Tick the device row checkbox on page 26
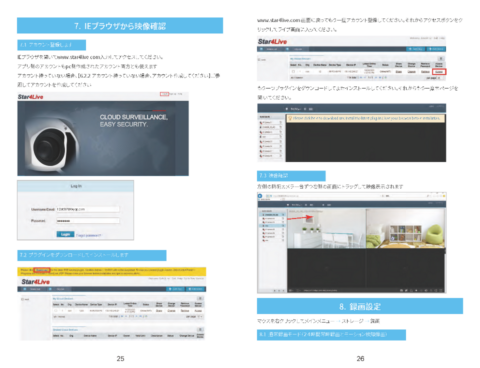Viewport: 480px width, 368px height. 293,71
